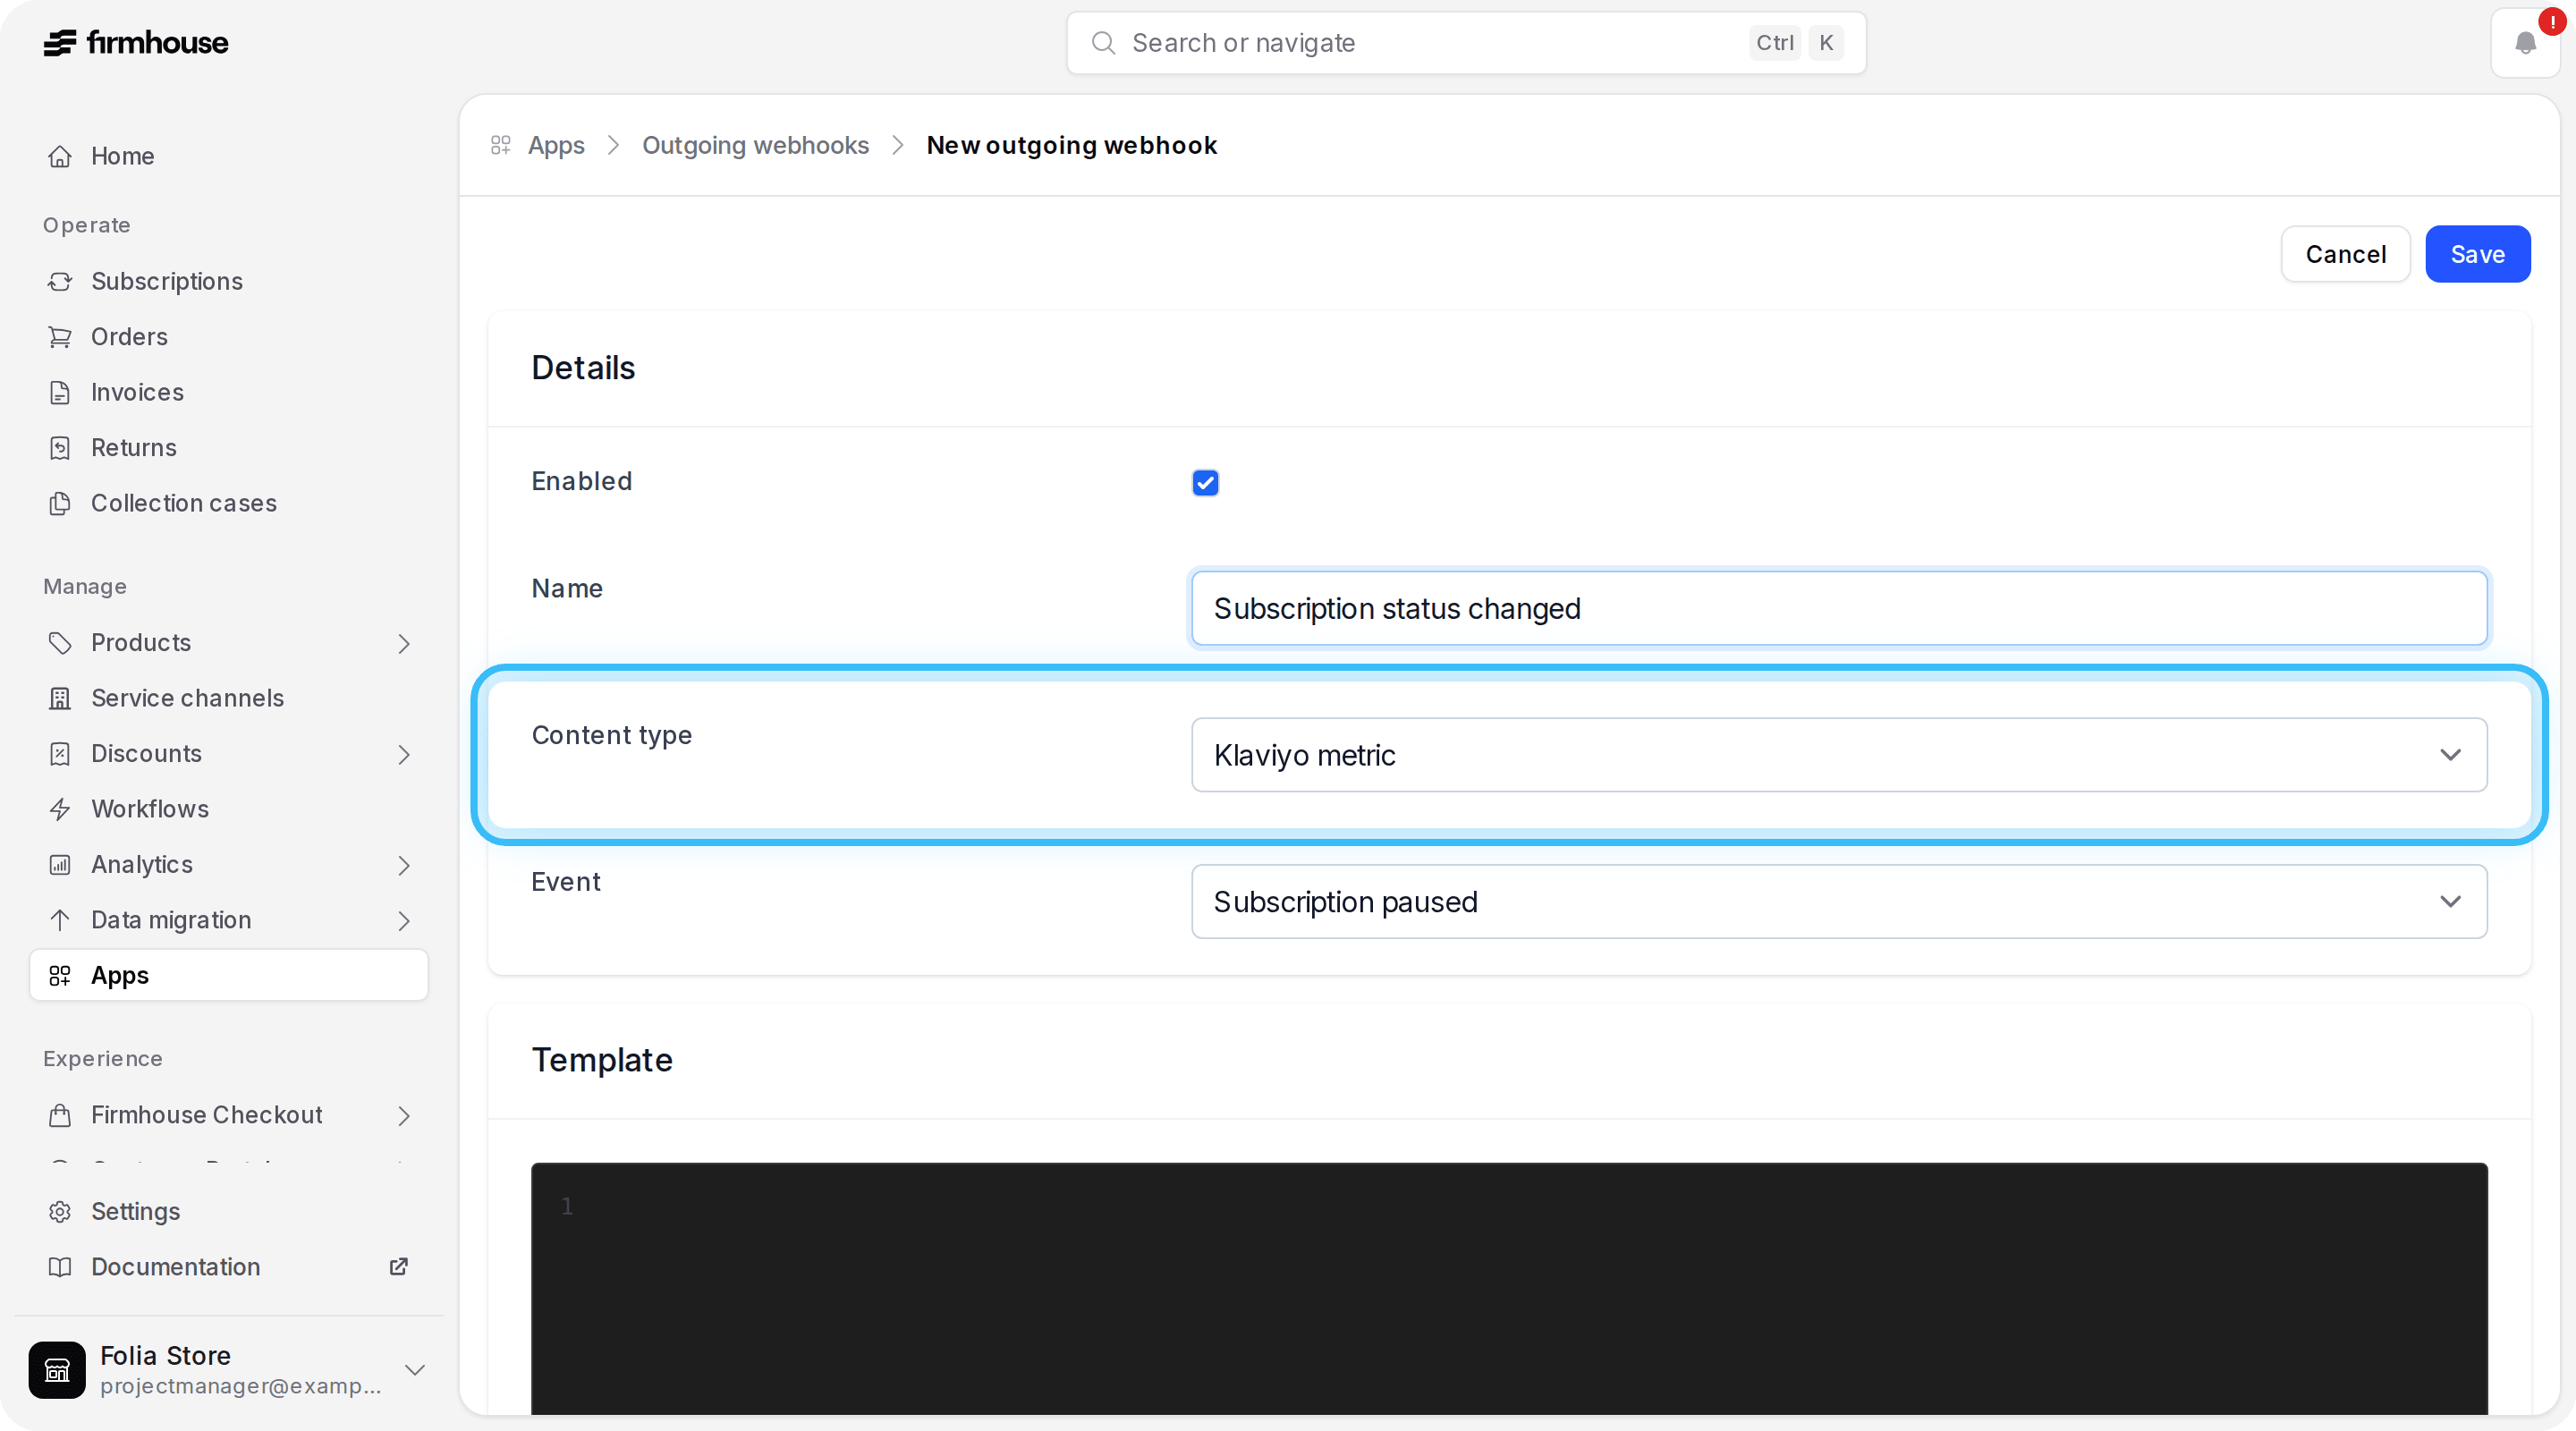The image size is (2576, 1431).
Task: Open Settings in sidebar
Action: (x=229, y=1211)
